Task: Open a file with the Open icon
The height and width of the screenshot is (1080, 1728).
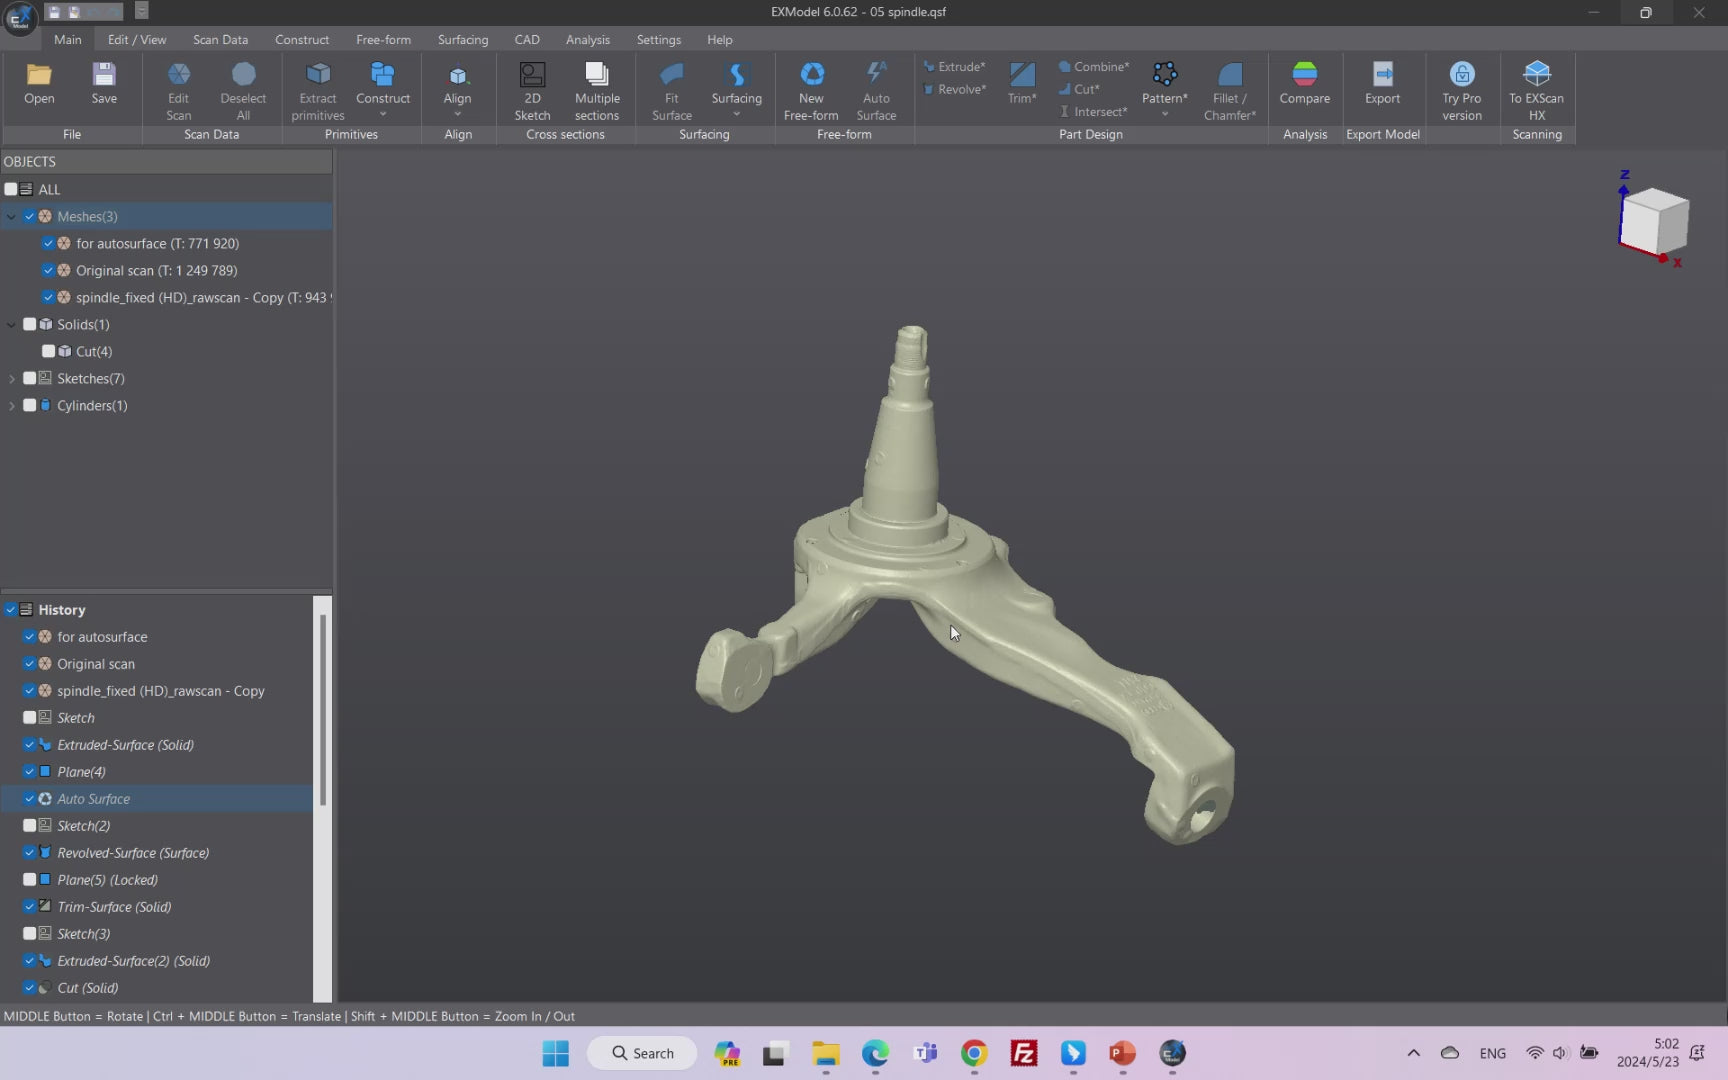Action: tap(39, 84)
